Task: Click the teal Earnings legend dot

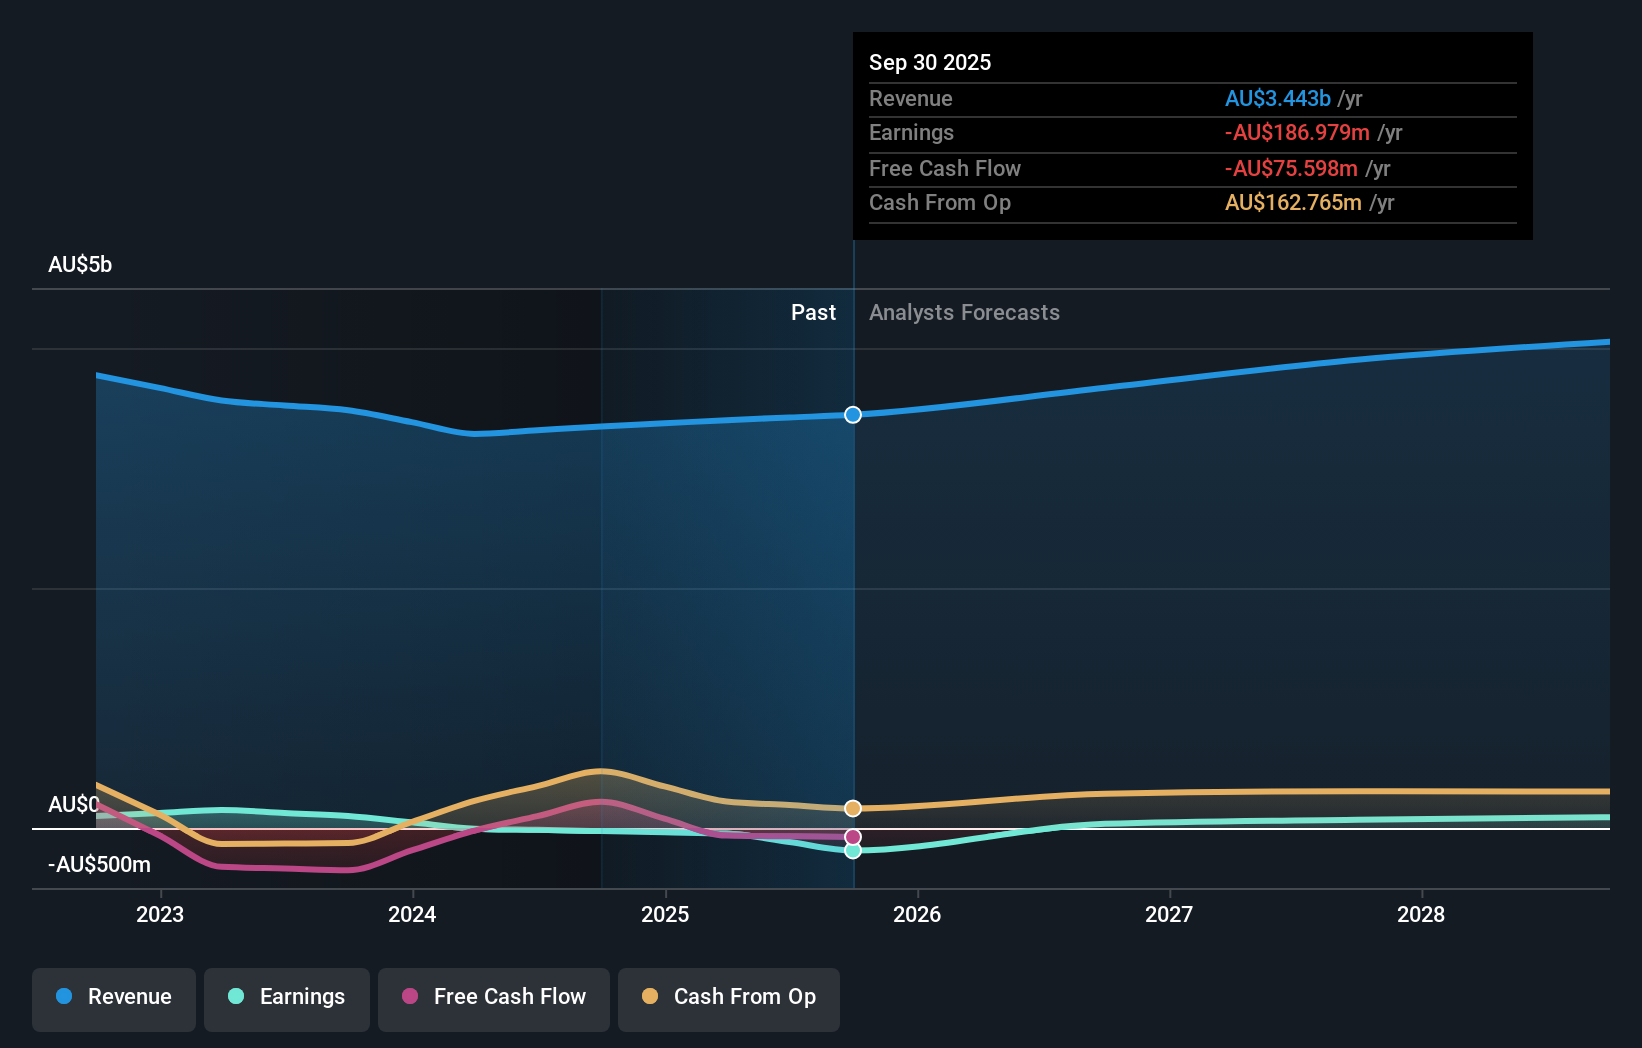Action: click(235, 997)
